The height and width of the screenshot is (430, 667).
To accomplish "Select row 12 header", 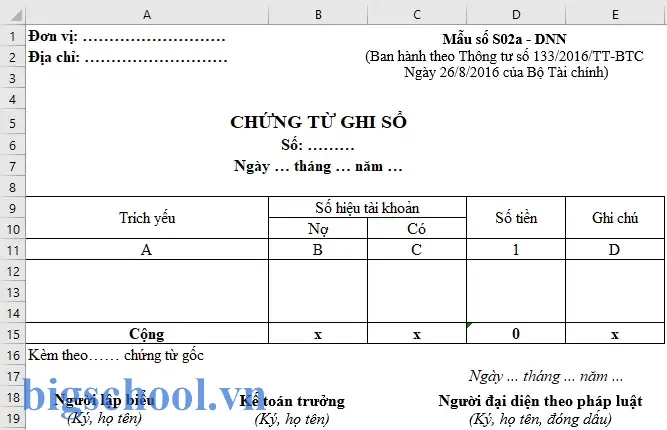I will tap(13, 271).
